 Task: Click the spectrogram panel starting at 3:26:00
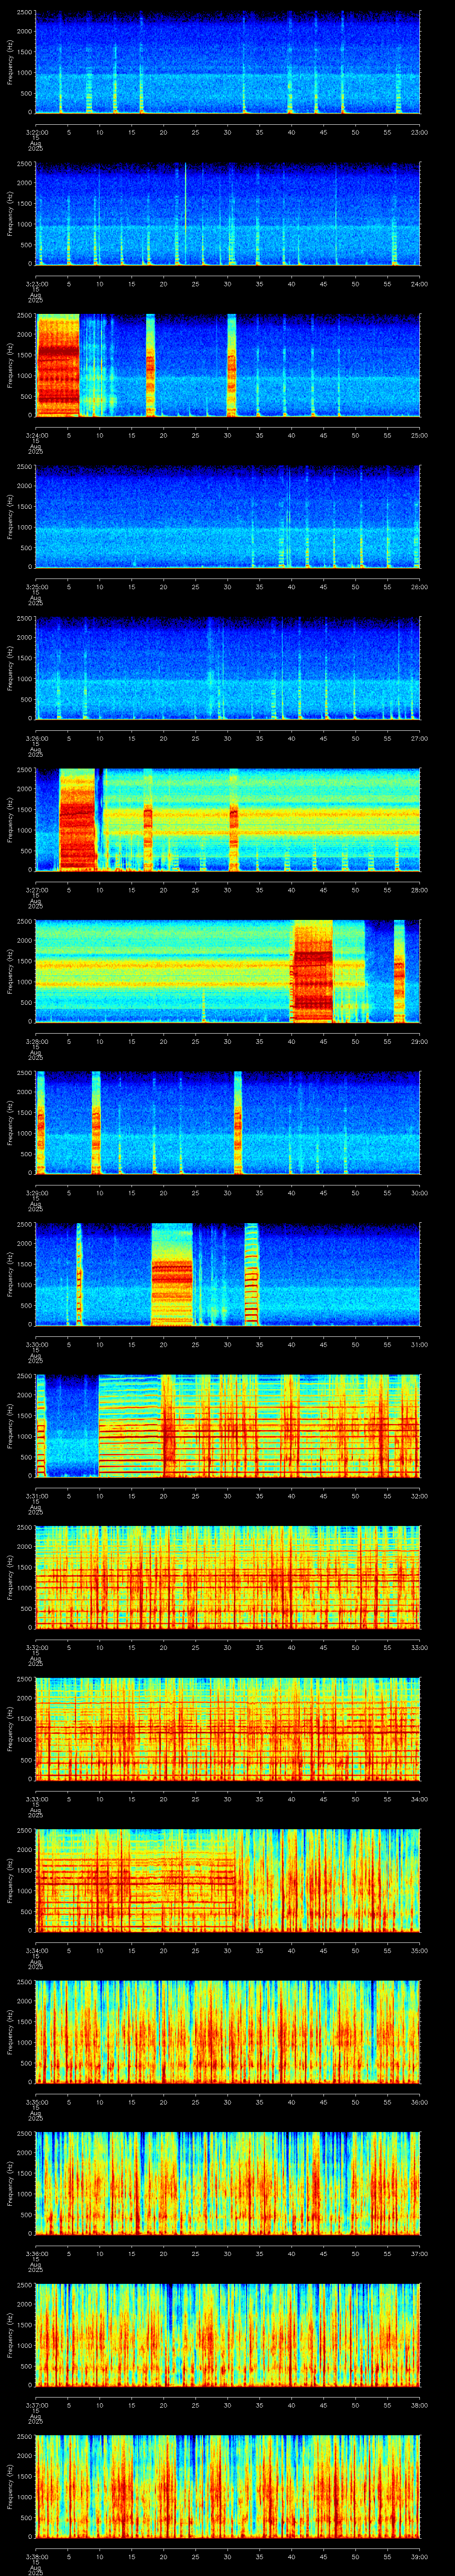[228, 669]
